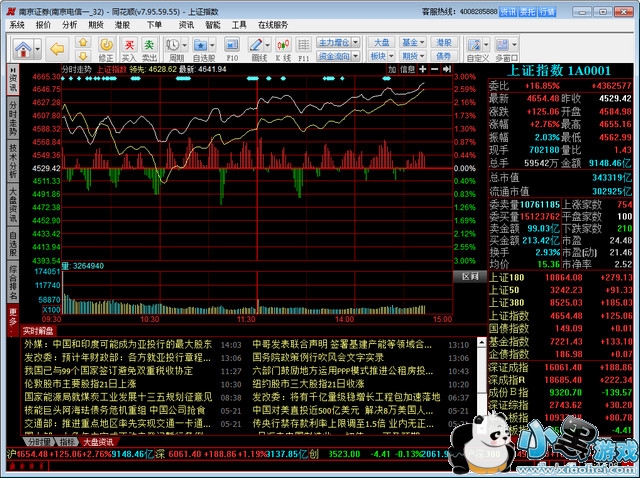Click the red 买入 buy icon
Image resolution: width=640 pixels, height=478 pixels.
click(x=129, y=49)
